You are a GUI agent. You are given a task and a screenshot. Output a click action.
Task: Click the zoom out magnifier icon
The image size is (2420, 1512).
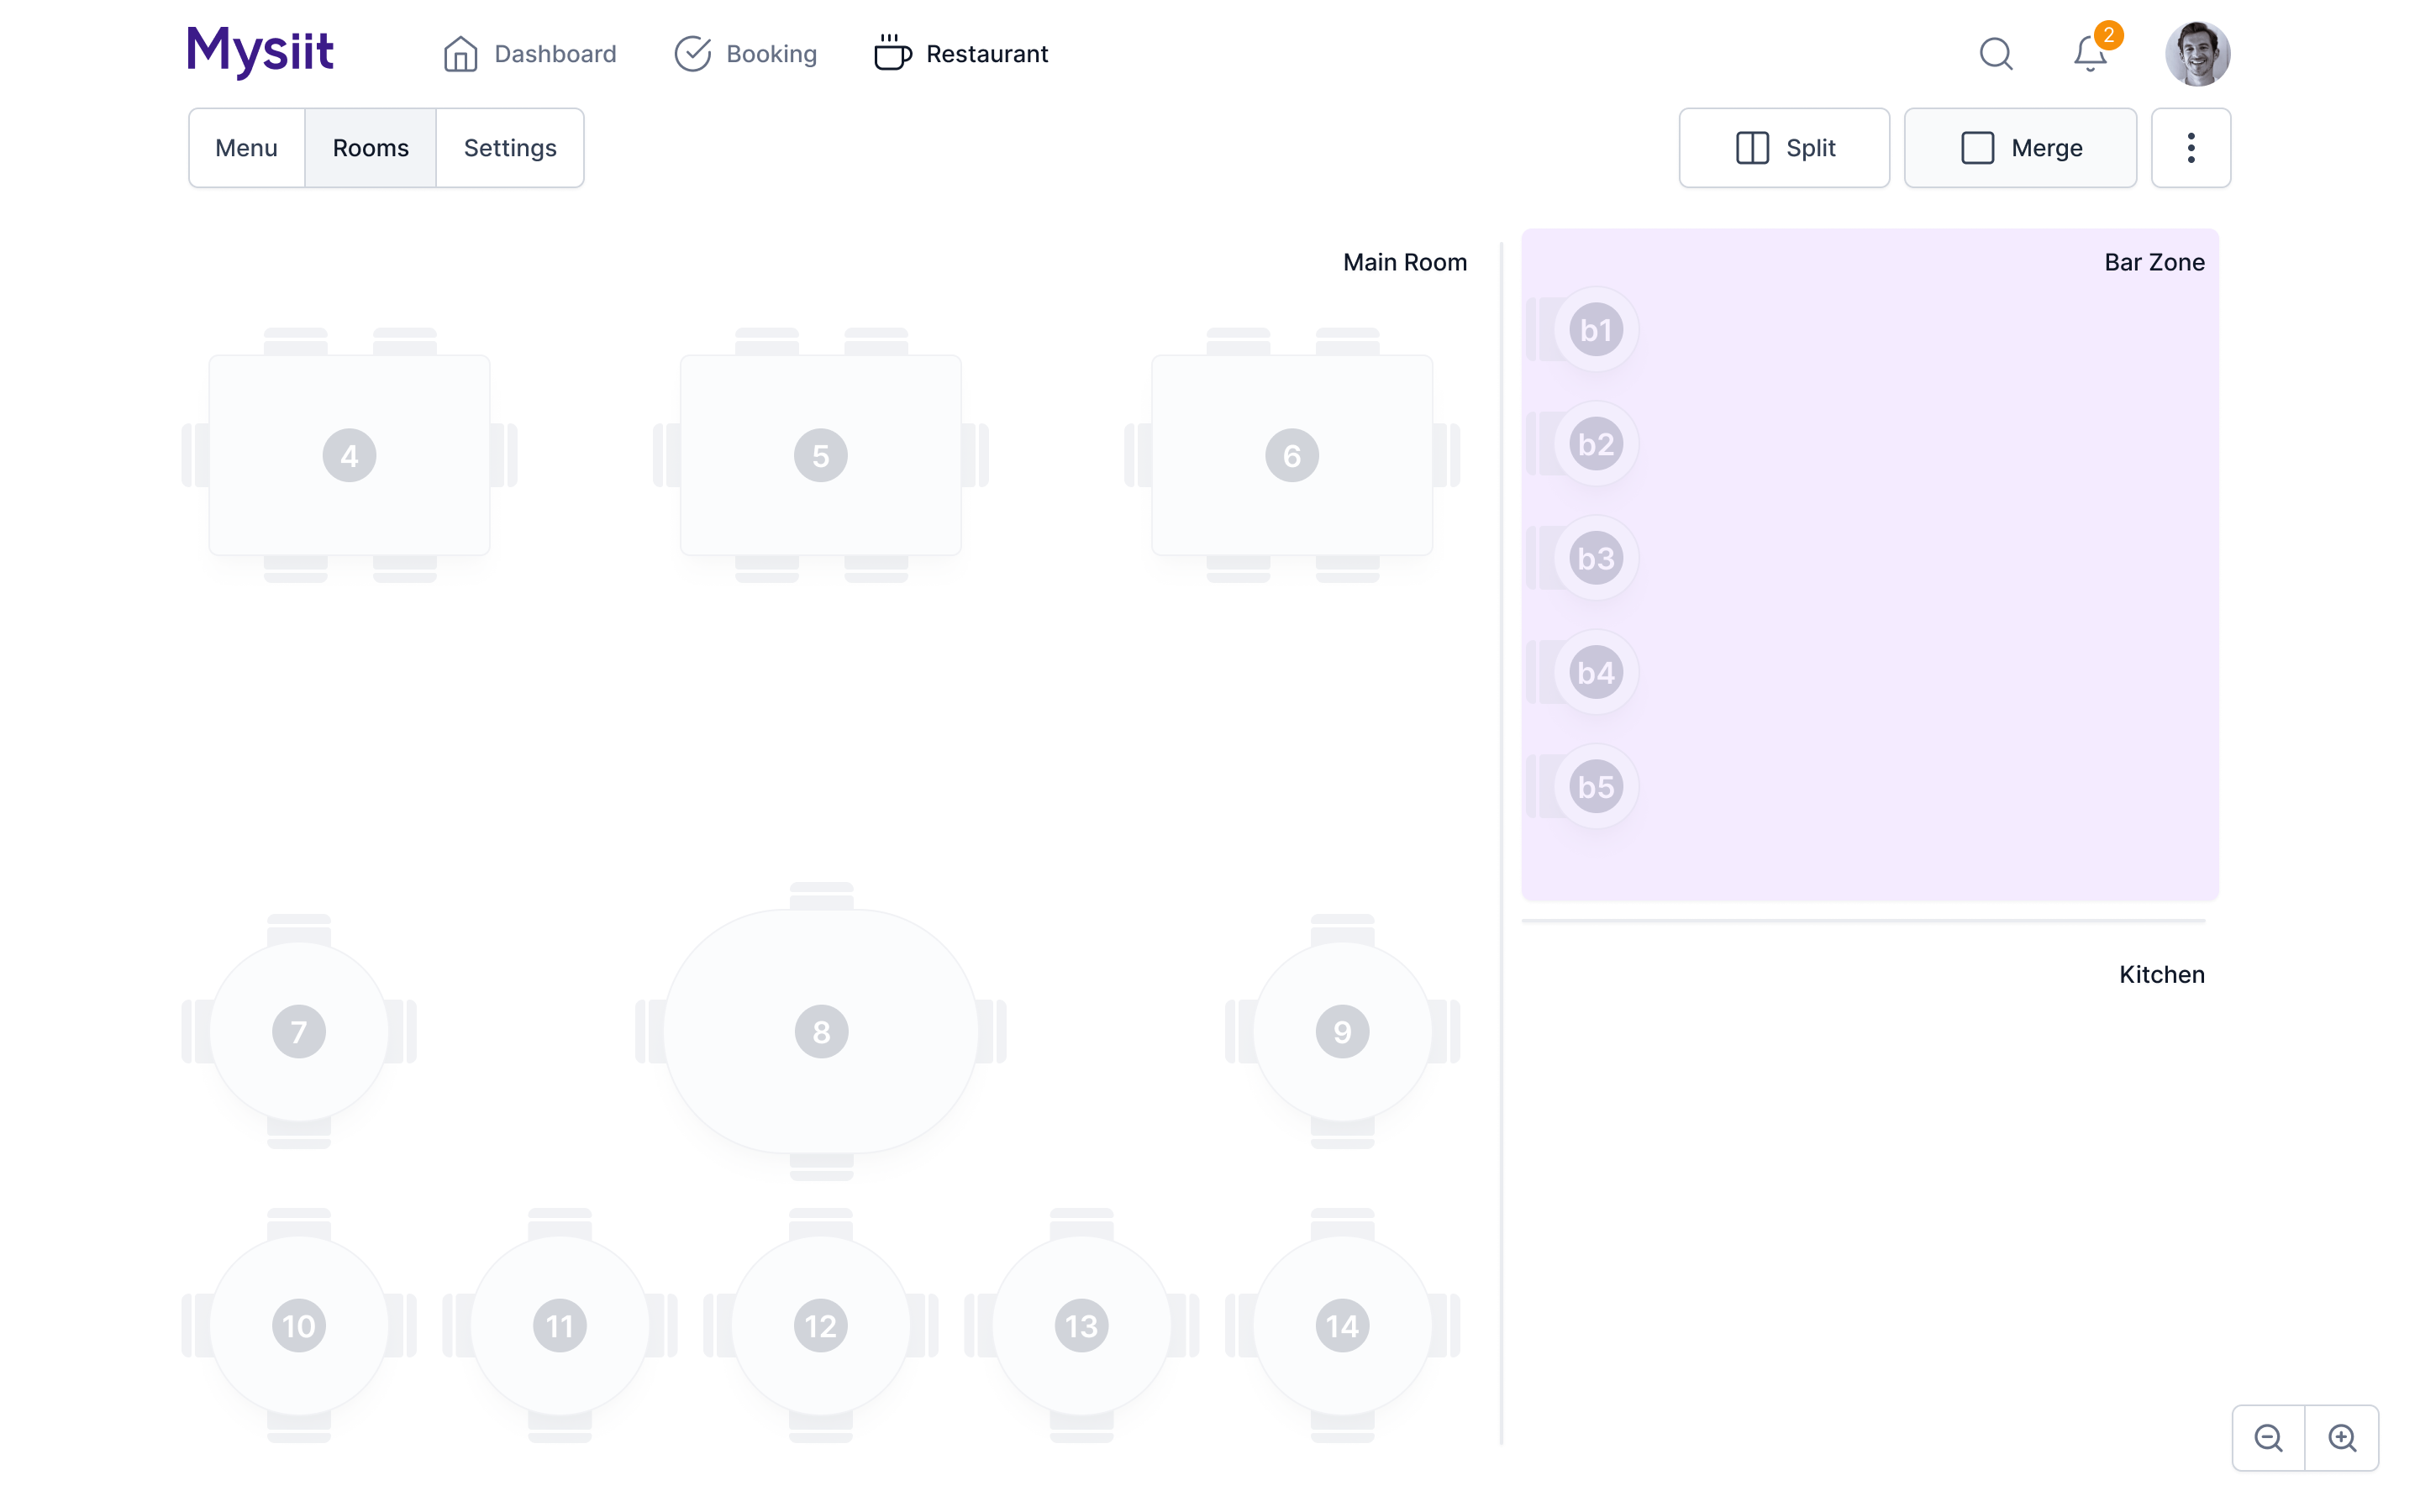point(2268,1438)
